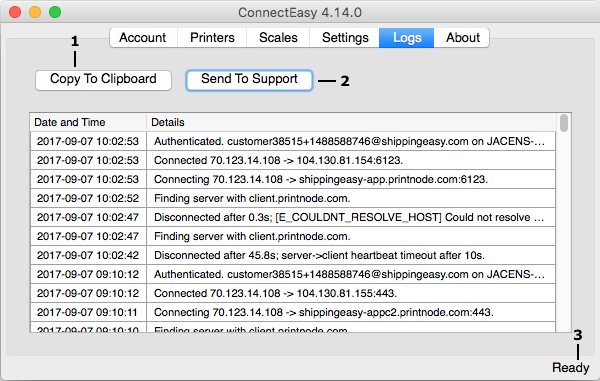This screenshot has width=600, height=381.
Task: Click the log table scrollbar thumb
Action: pyautogui.click(x=564, y=123)
